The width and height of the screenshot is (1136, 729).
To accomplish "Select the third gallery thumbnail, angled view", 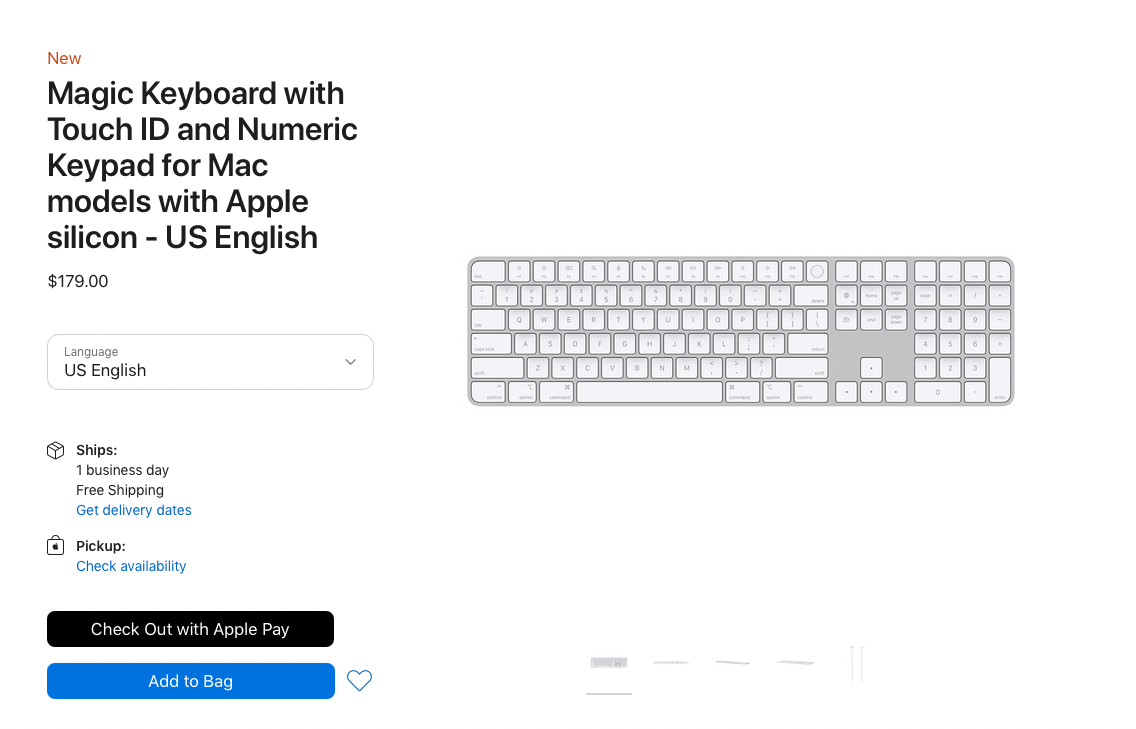I will click(x=732, y=663).
